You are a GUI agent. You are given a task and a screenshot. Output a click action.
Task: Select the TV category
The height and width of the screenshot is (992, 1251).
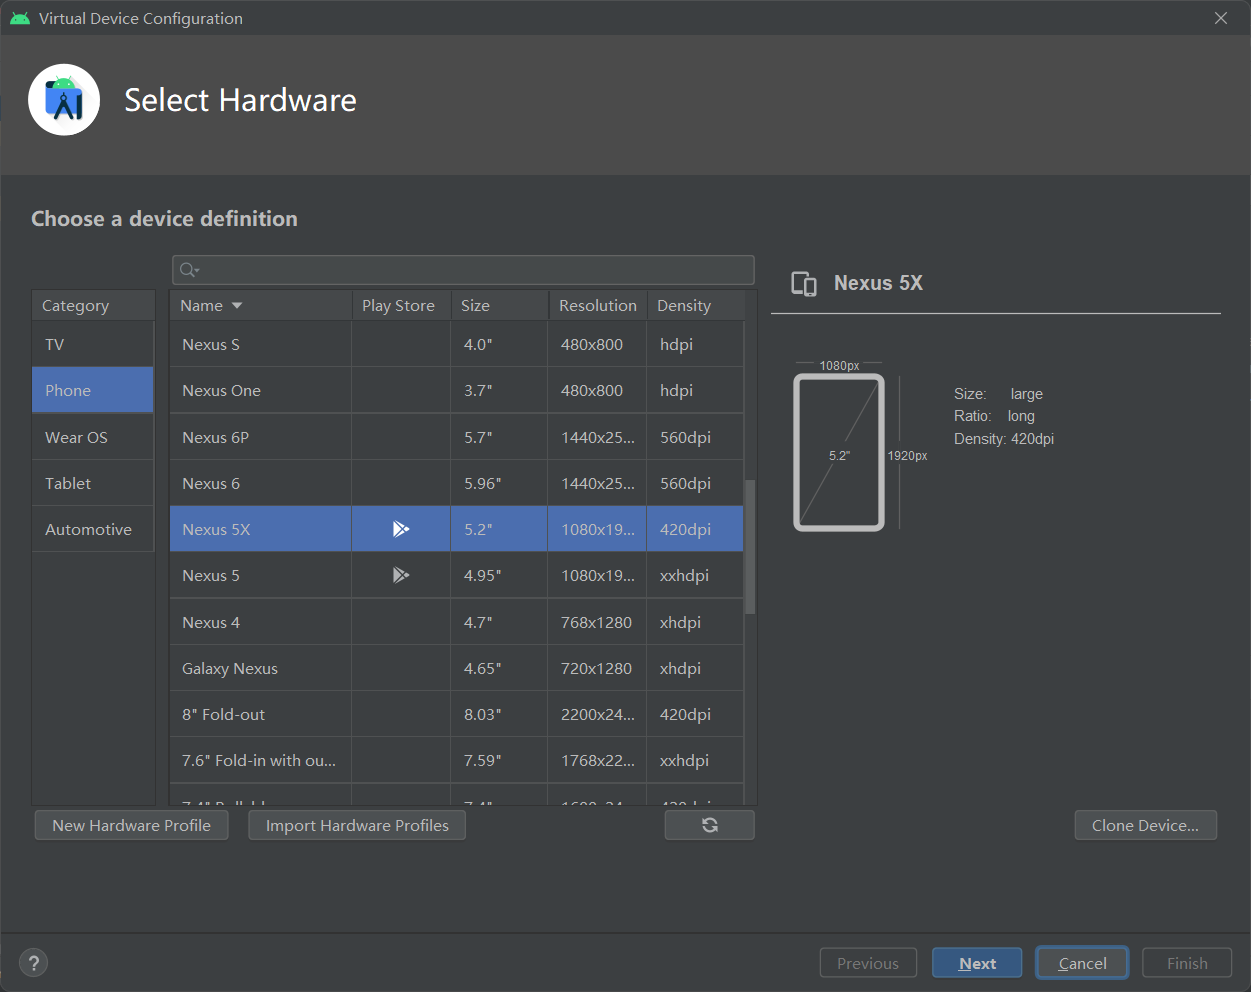[93, 345]
